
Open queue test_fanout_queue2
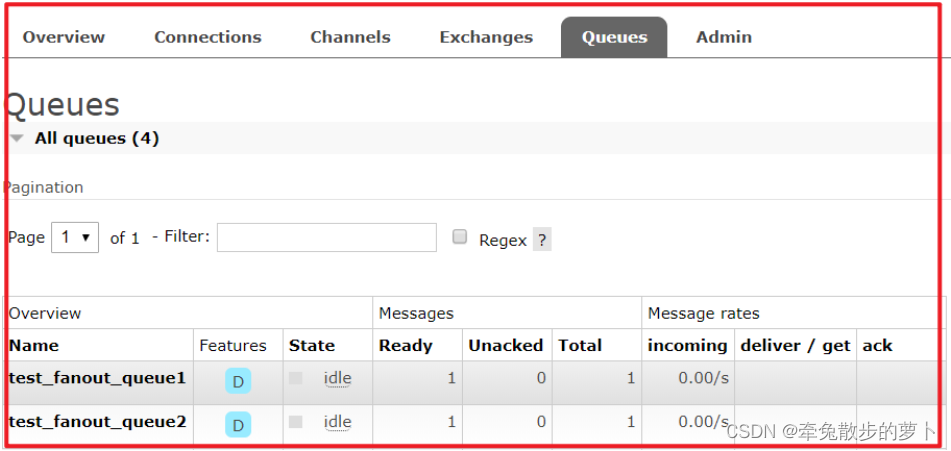[x=97, y=421]
